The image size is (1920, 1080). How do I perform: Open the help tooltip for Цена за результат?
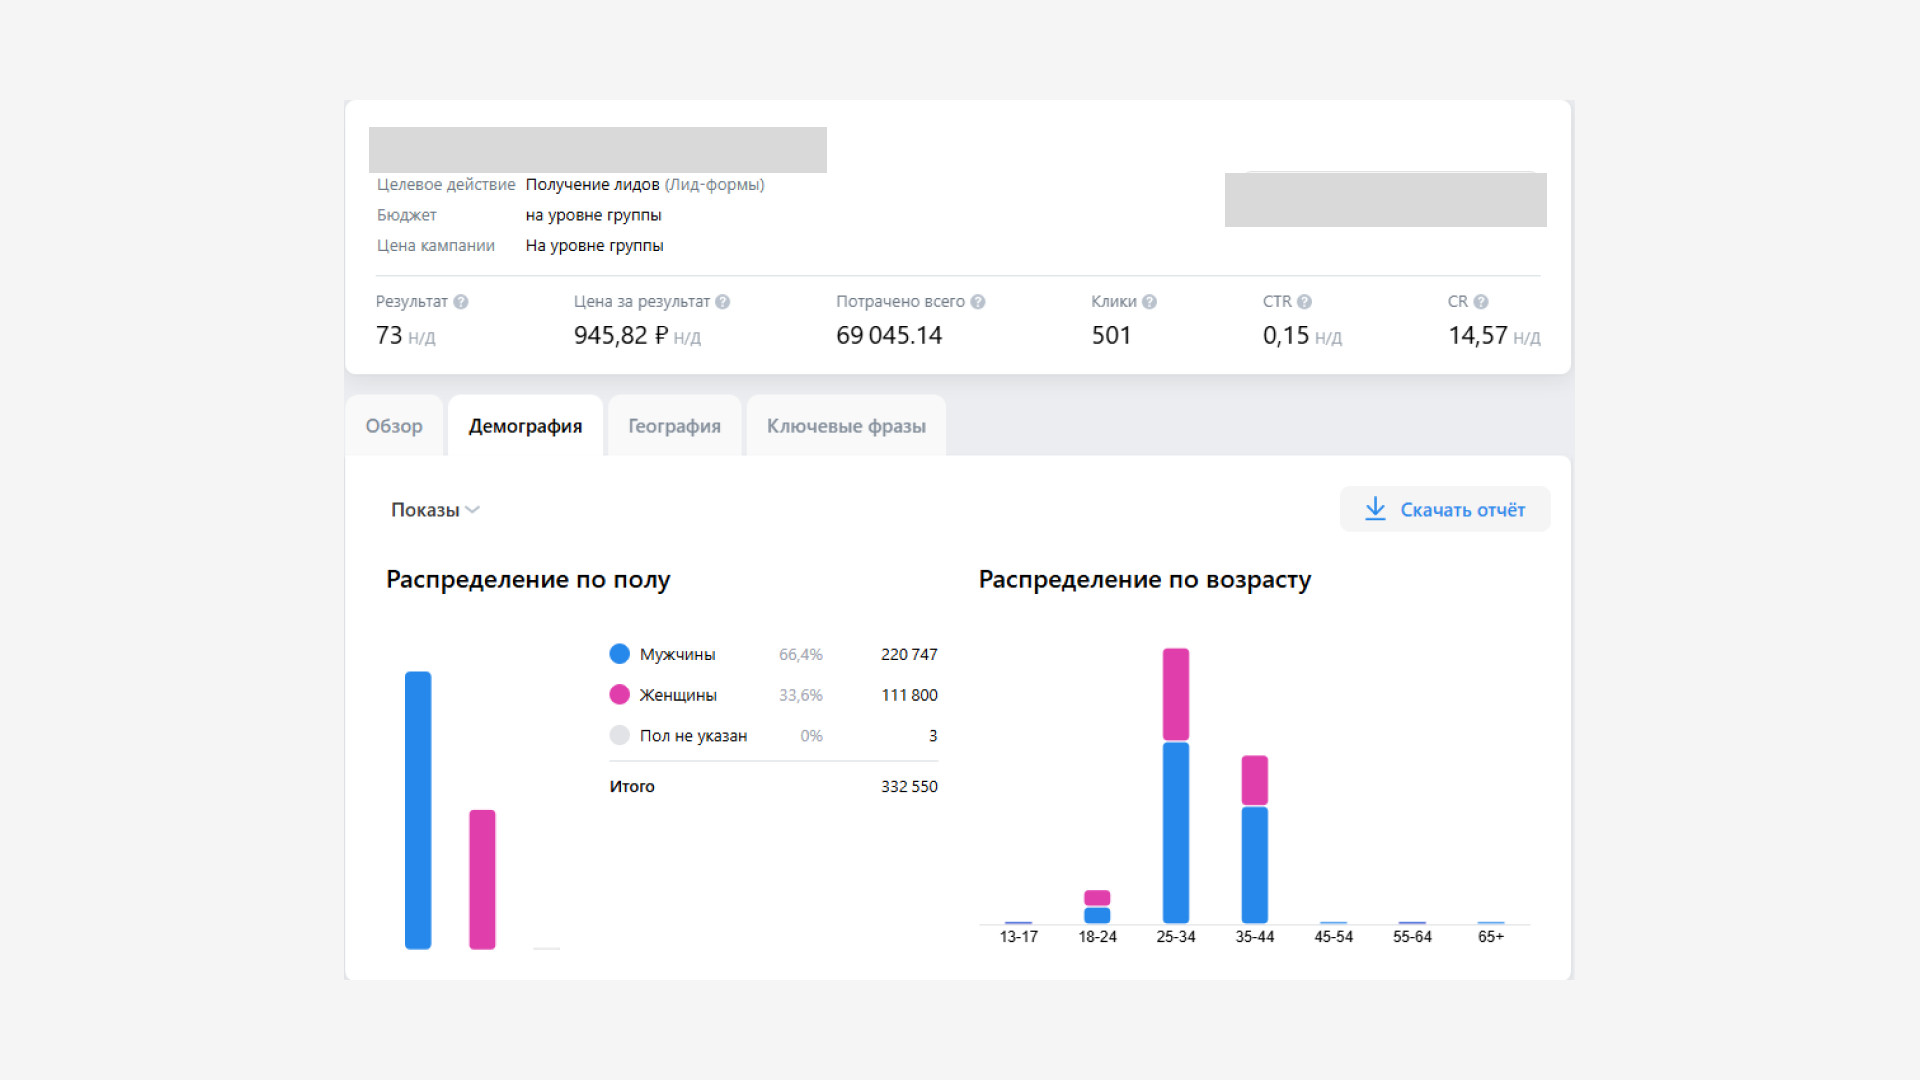coord(722,302)
